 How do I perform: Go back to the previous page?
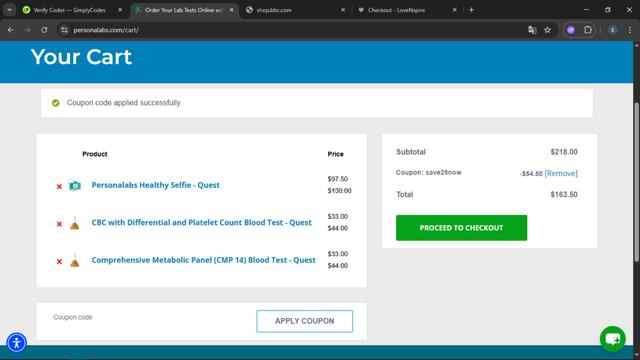coord(11,30)
